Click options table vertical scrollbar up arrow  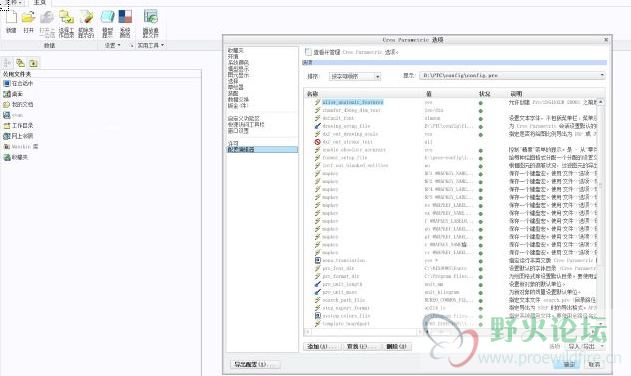[600, 102]
